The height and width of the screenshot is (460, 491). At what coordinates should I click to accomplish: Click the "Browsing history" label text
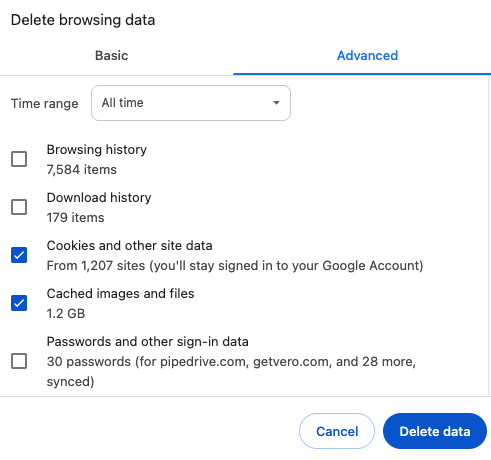pyautogui.click(x=97, y=150)
